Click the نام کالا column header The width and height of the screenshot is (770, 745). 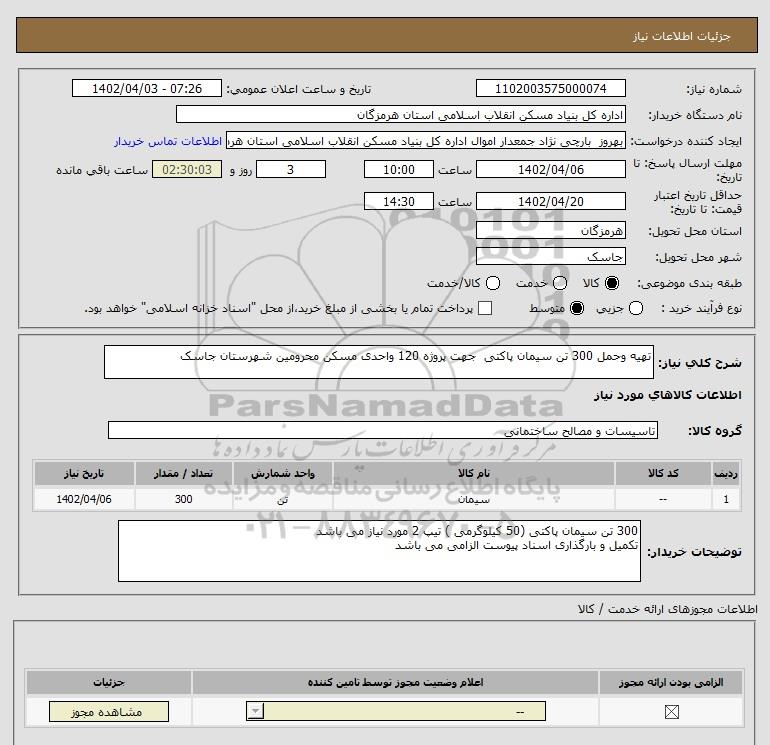click(x=473, y=473)
